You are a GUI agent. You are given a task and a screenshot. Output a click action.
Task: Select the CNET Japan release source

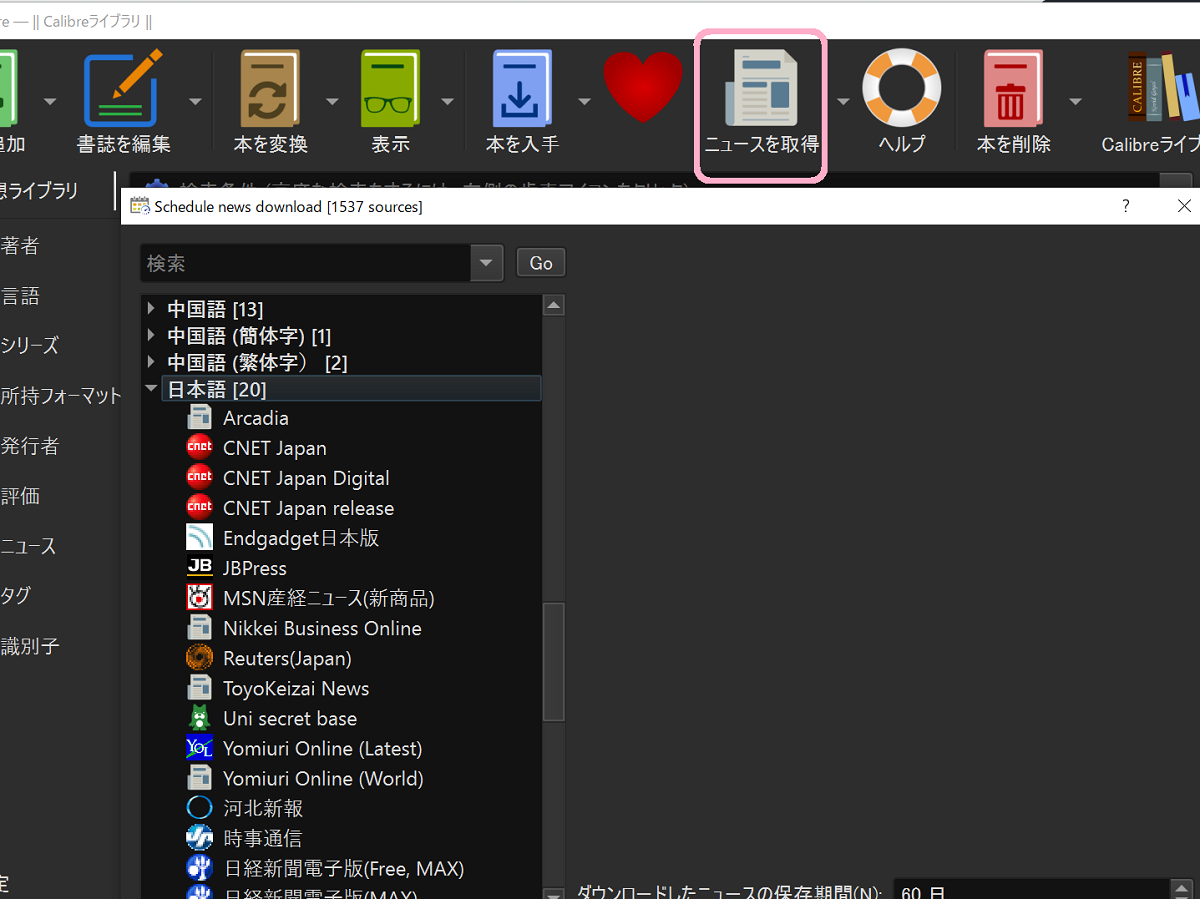[x=309, y=508]
